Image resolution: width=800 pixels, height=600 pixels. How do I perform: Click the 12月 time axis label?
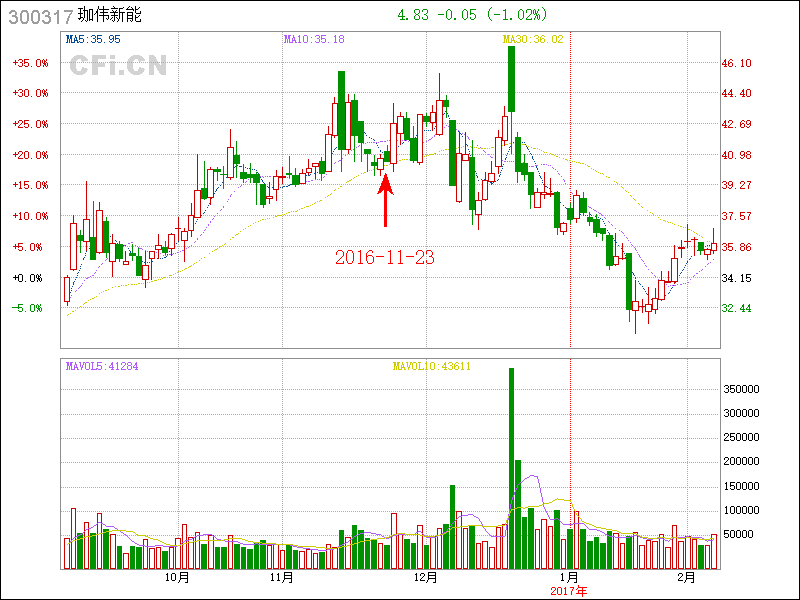[x=426, y=578]
